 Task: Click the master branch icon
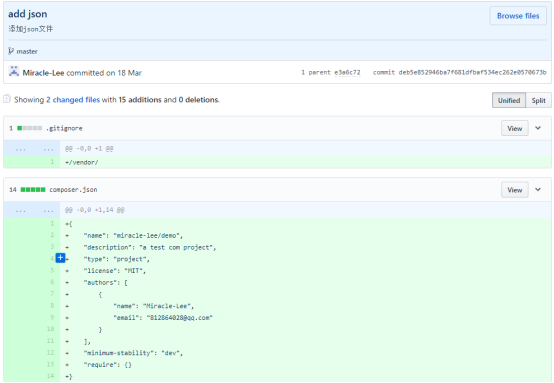click(11, 51)
